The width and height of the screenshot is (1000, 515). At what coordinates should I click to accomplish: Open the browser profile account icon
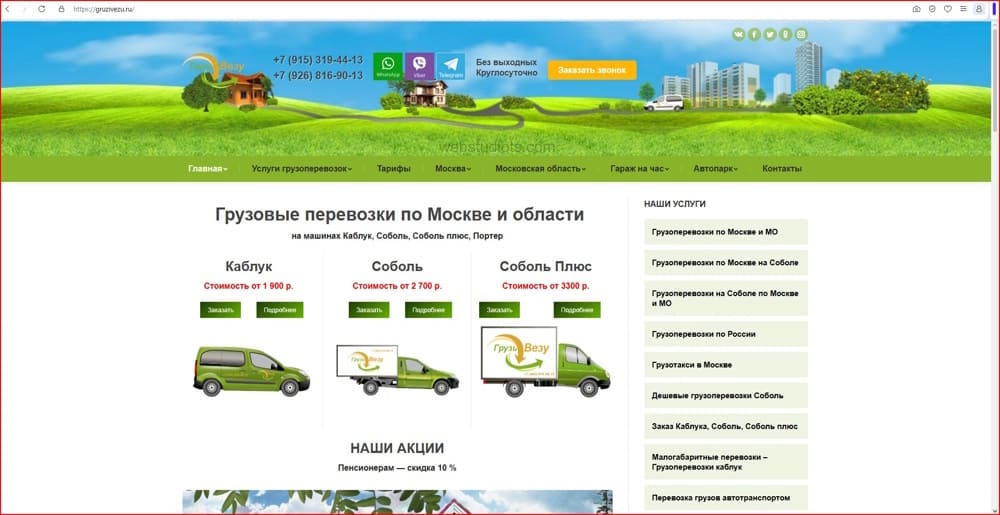[979, 9]
